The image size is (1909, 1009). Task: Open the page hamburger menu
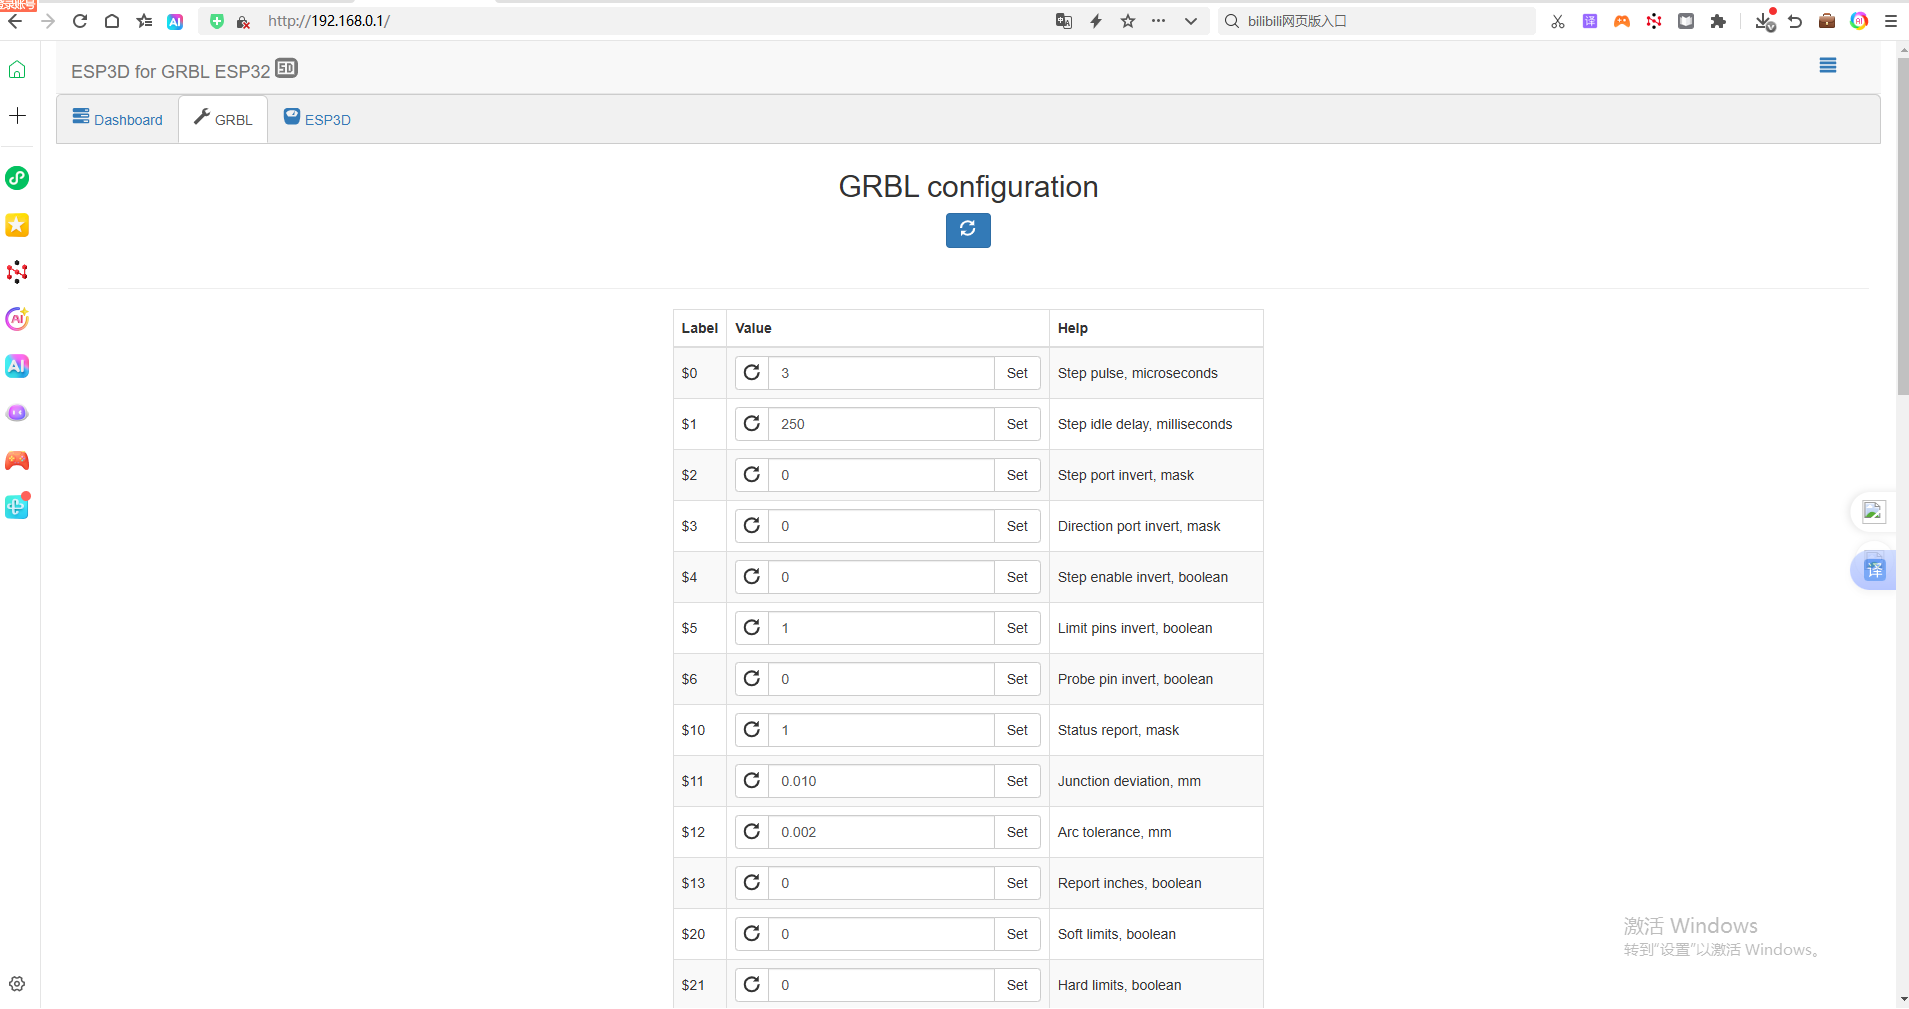coord(1827,65)
